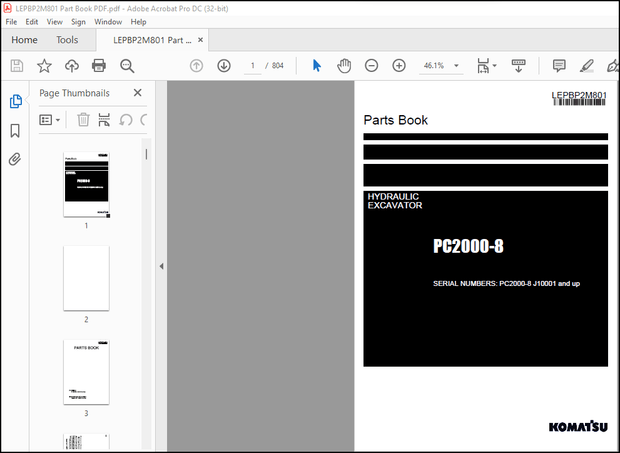The height and width of the screenshot is (453, 620).
Task: Rotate page counterclockwise in thumbnails panel
Action: click(126, 119)
